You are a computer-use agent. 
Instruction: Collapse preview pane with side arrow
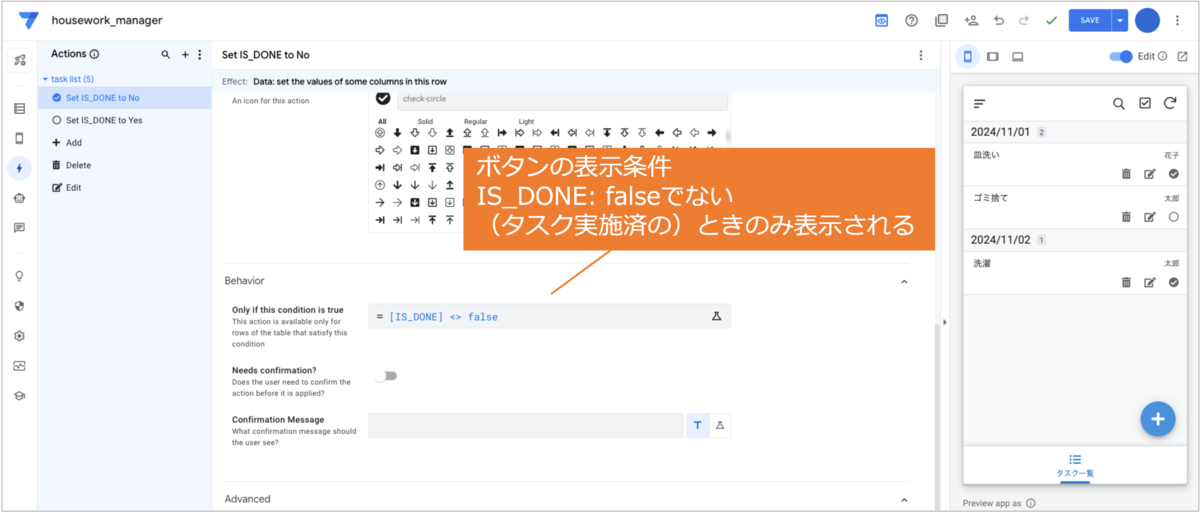(944, 322)
